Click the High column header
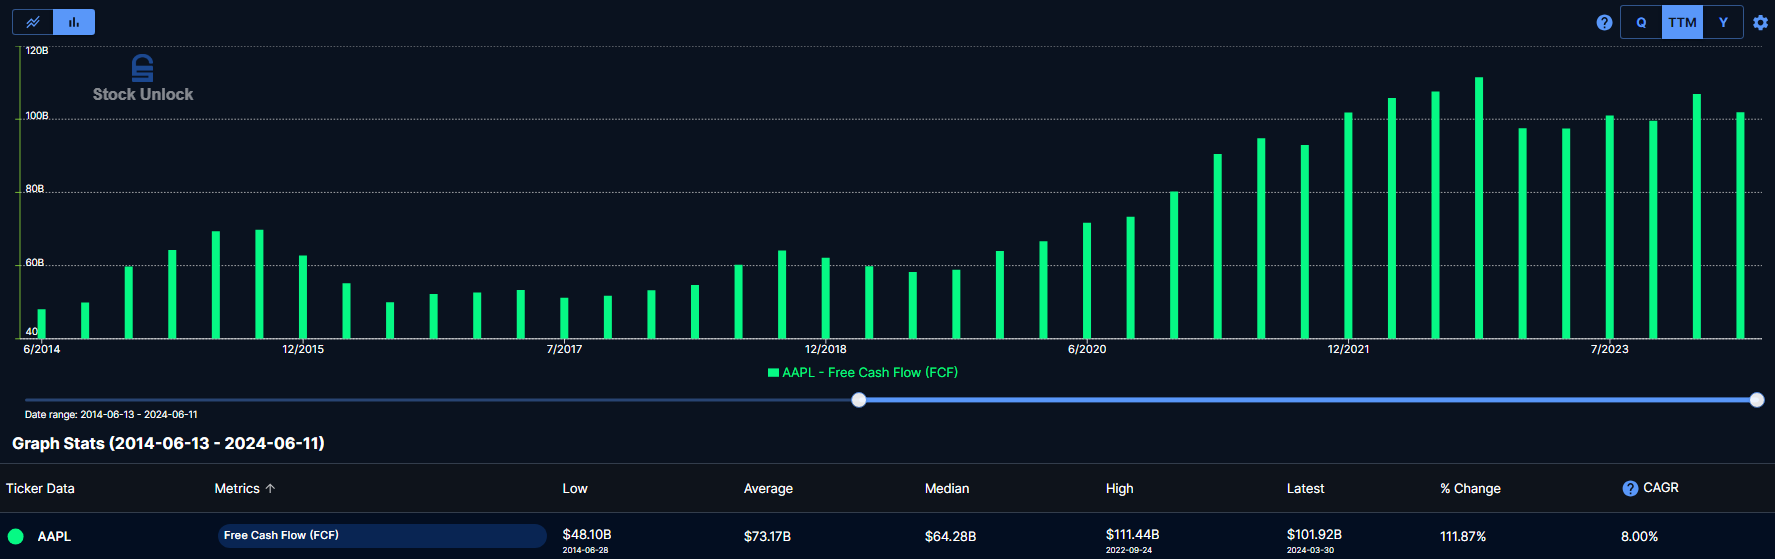 [x=1119, y=488]
